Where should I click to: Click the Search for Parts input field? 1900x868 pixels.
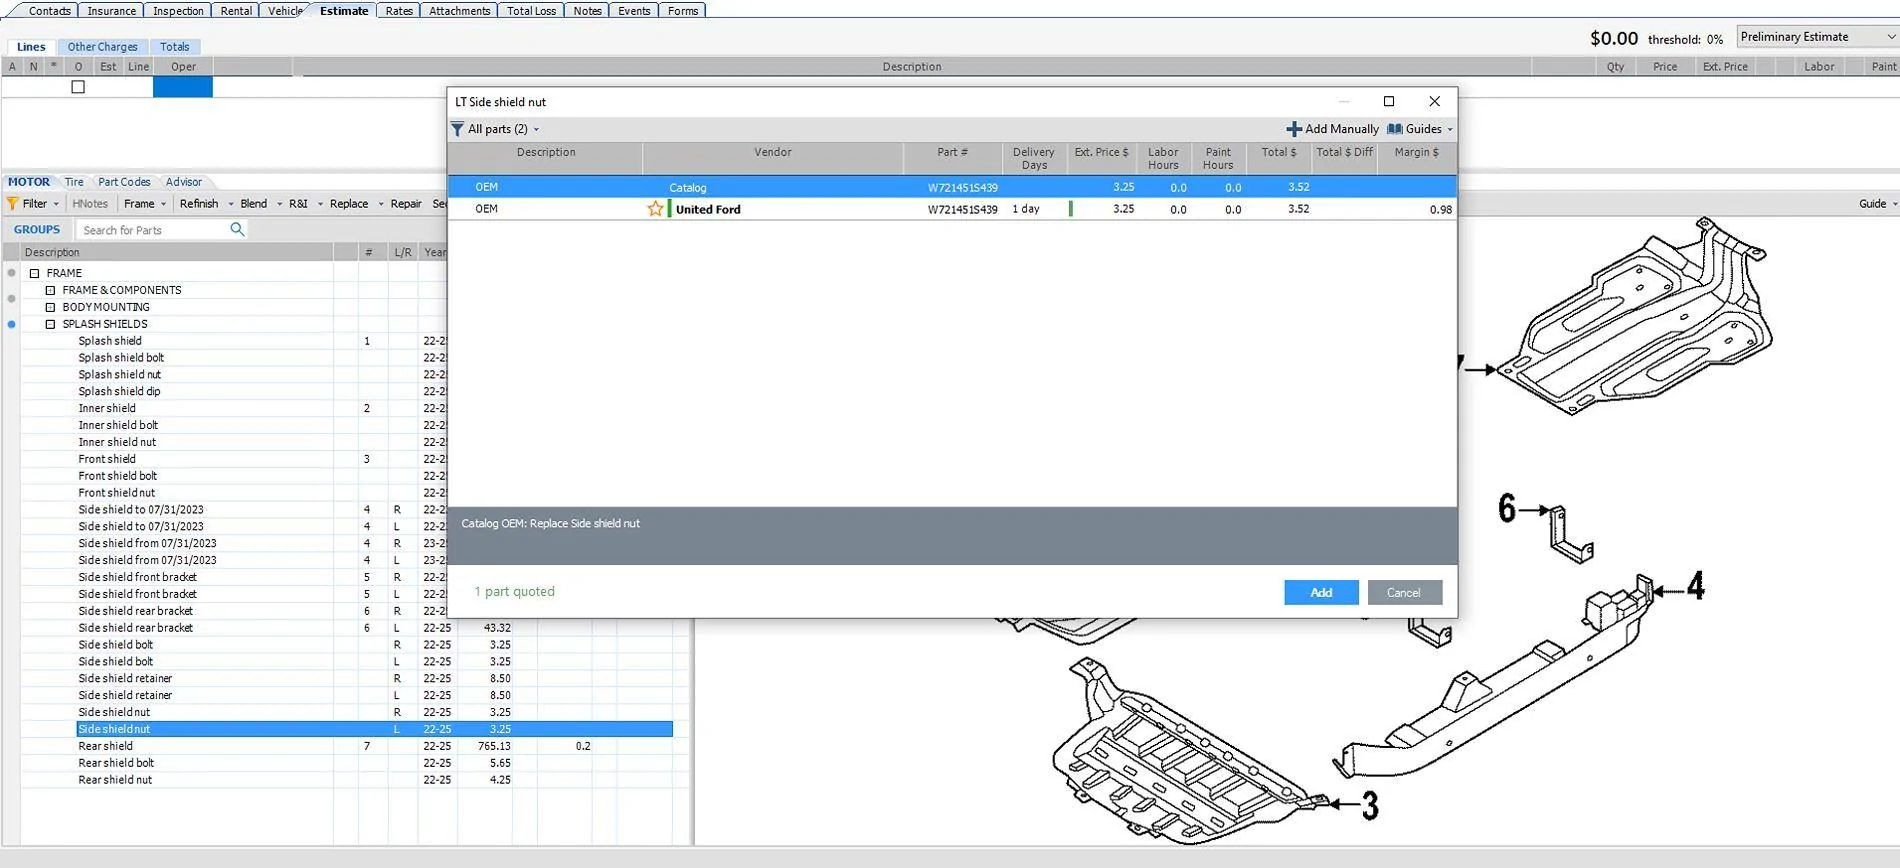coord(152,230)
